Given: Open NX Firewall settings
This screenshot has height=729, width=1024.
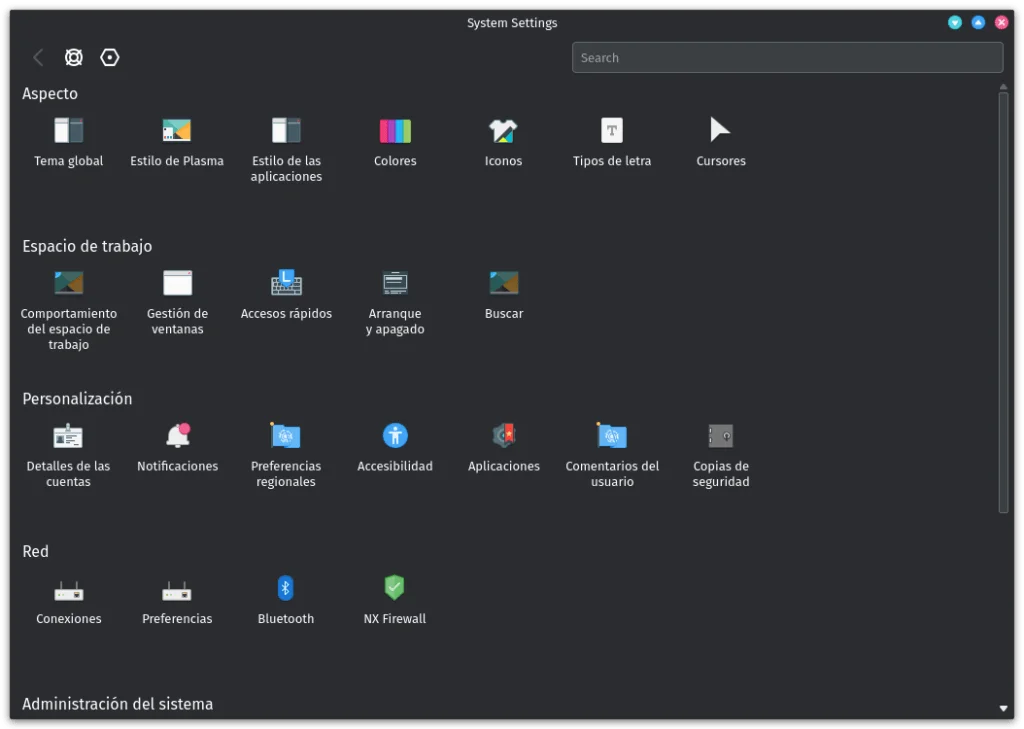Looking at the screenshot, I should (x=395, y=601).
